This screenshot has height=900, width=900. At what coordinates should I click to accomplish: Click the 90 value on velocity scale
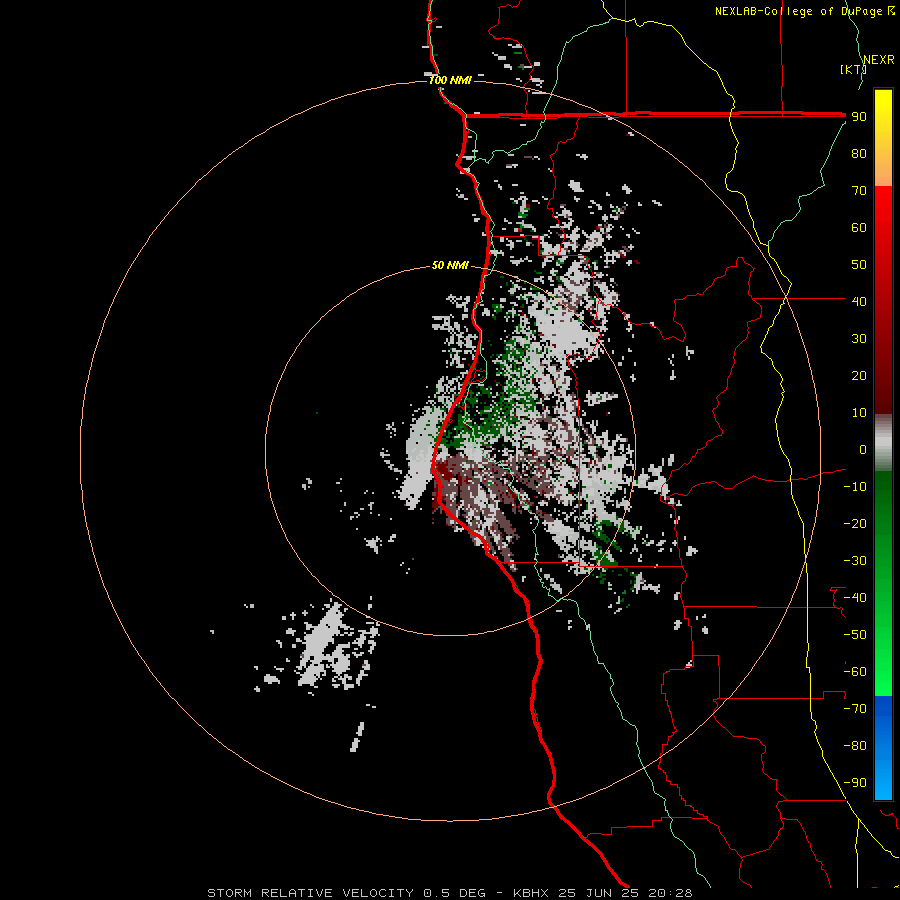859,117
